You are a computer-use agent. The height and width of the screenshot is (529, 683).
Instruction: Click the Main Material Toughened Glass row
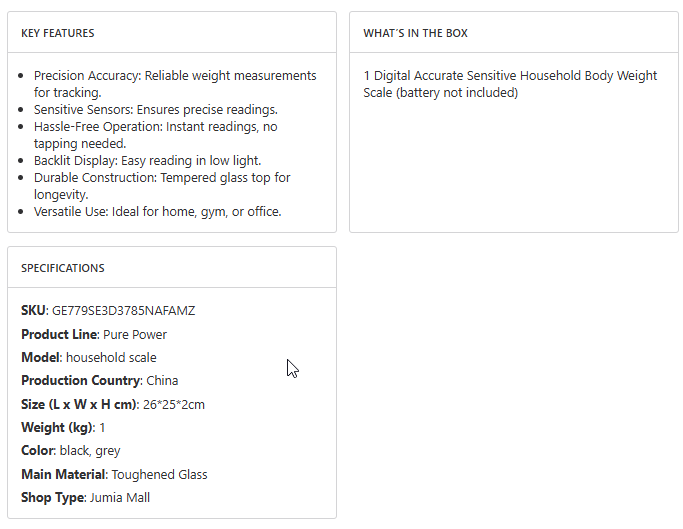pyautogui.click(x=114, y=474)
